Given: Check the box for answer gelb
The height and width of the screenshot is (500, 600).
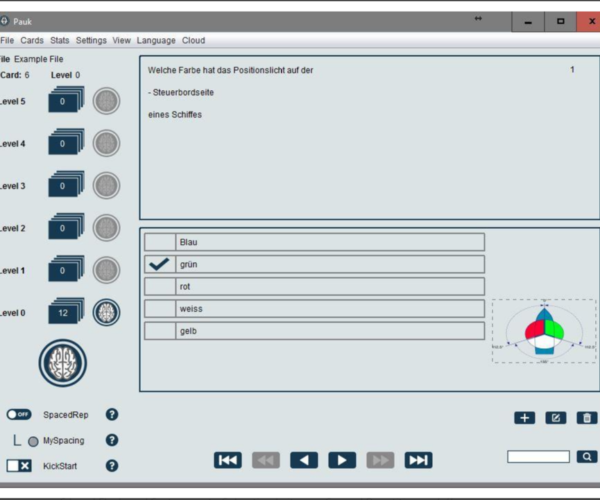Looking at the screenshot, I should (x=160, y=331).
